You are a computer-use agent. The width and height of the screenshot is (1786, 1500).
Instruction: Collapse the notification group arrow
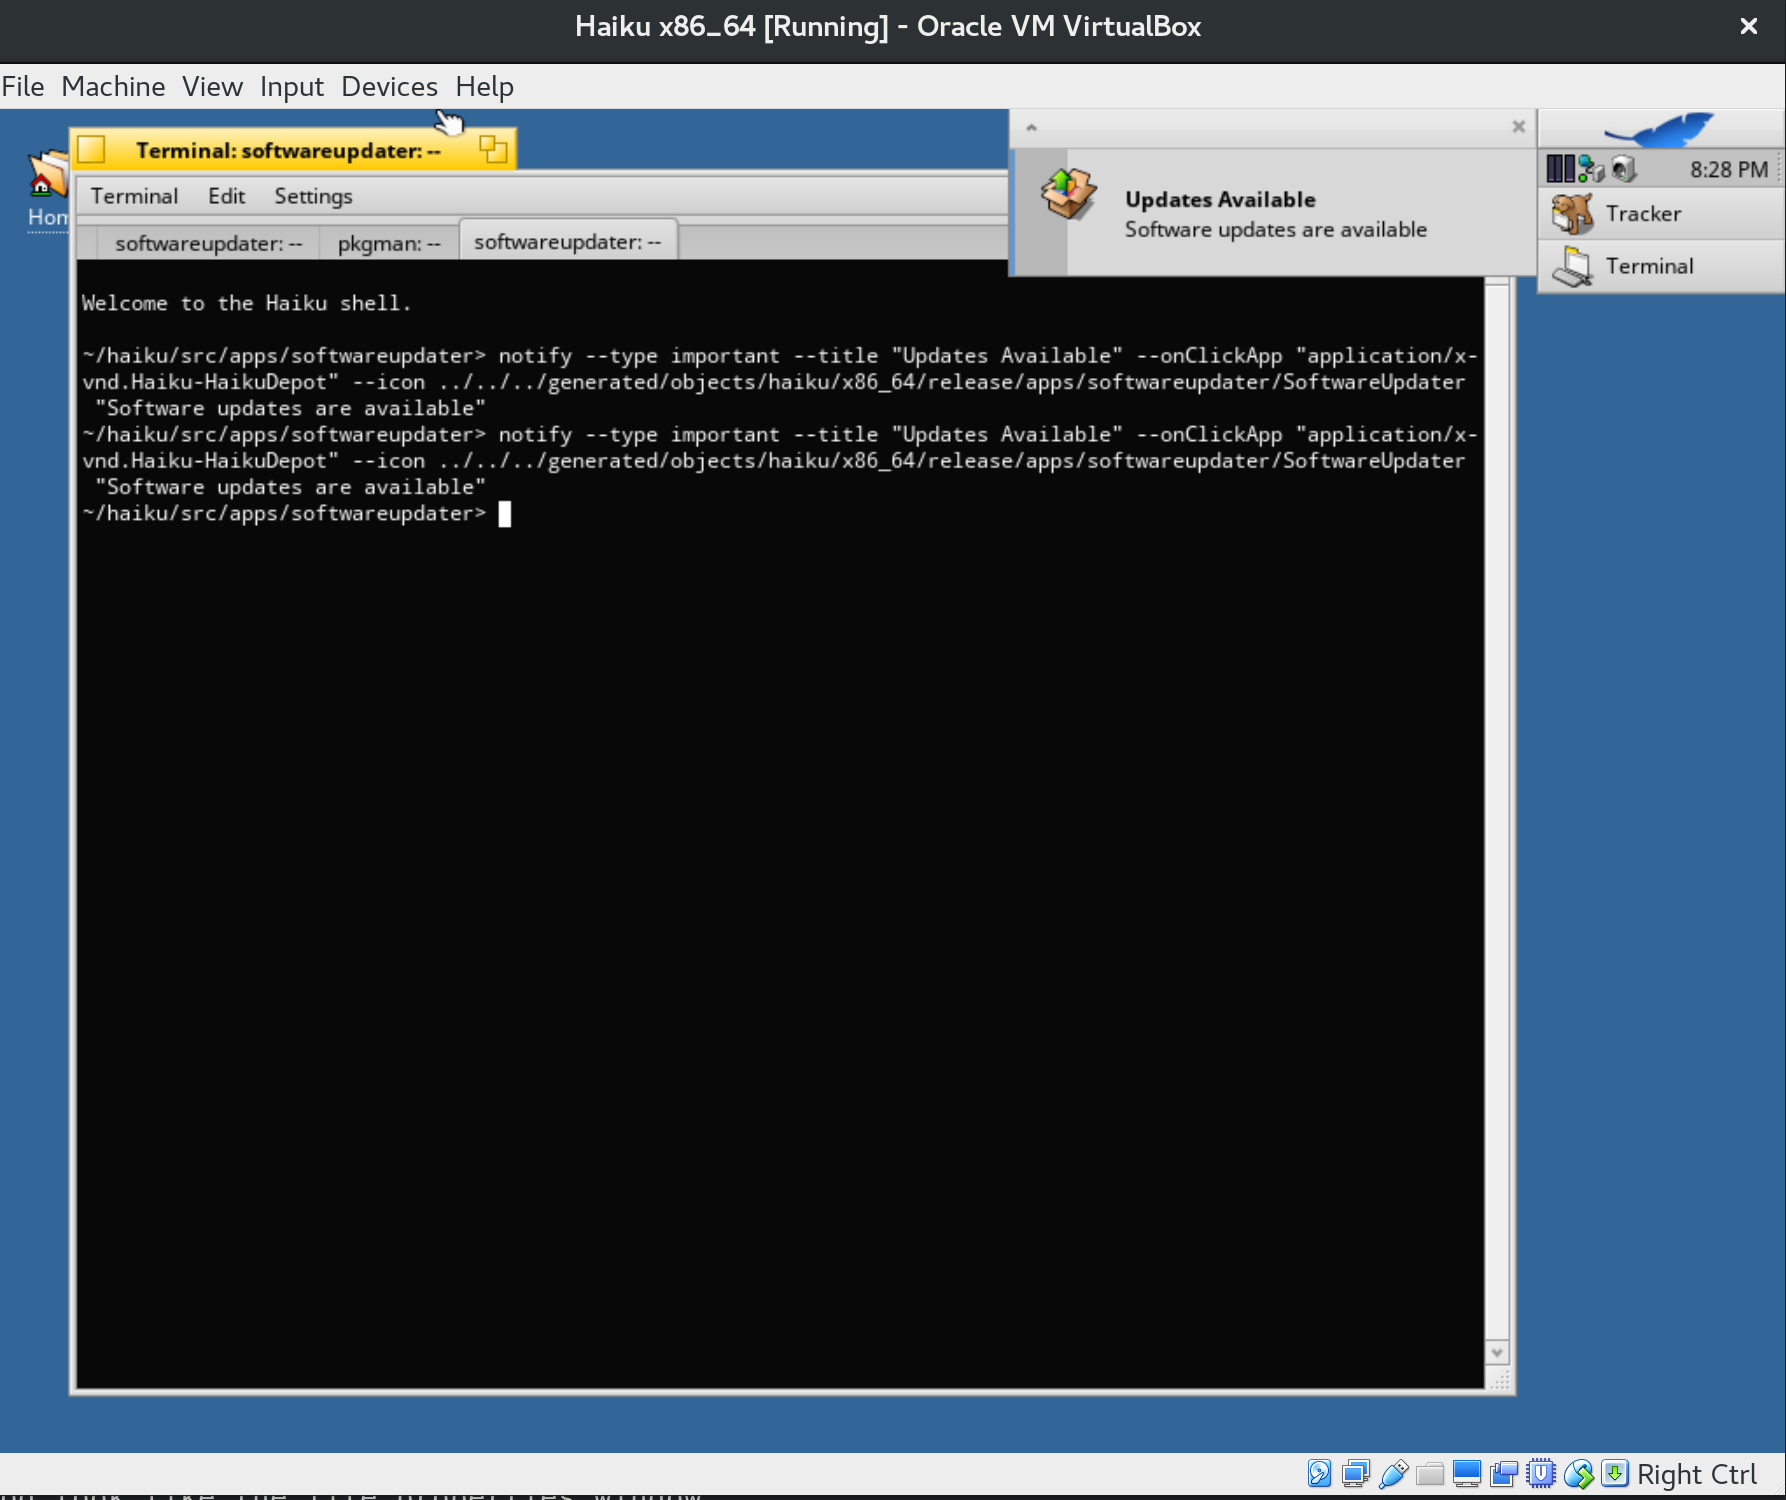[x=1031, y=127]
